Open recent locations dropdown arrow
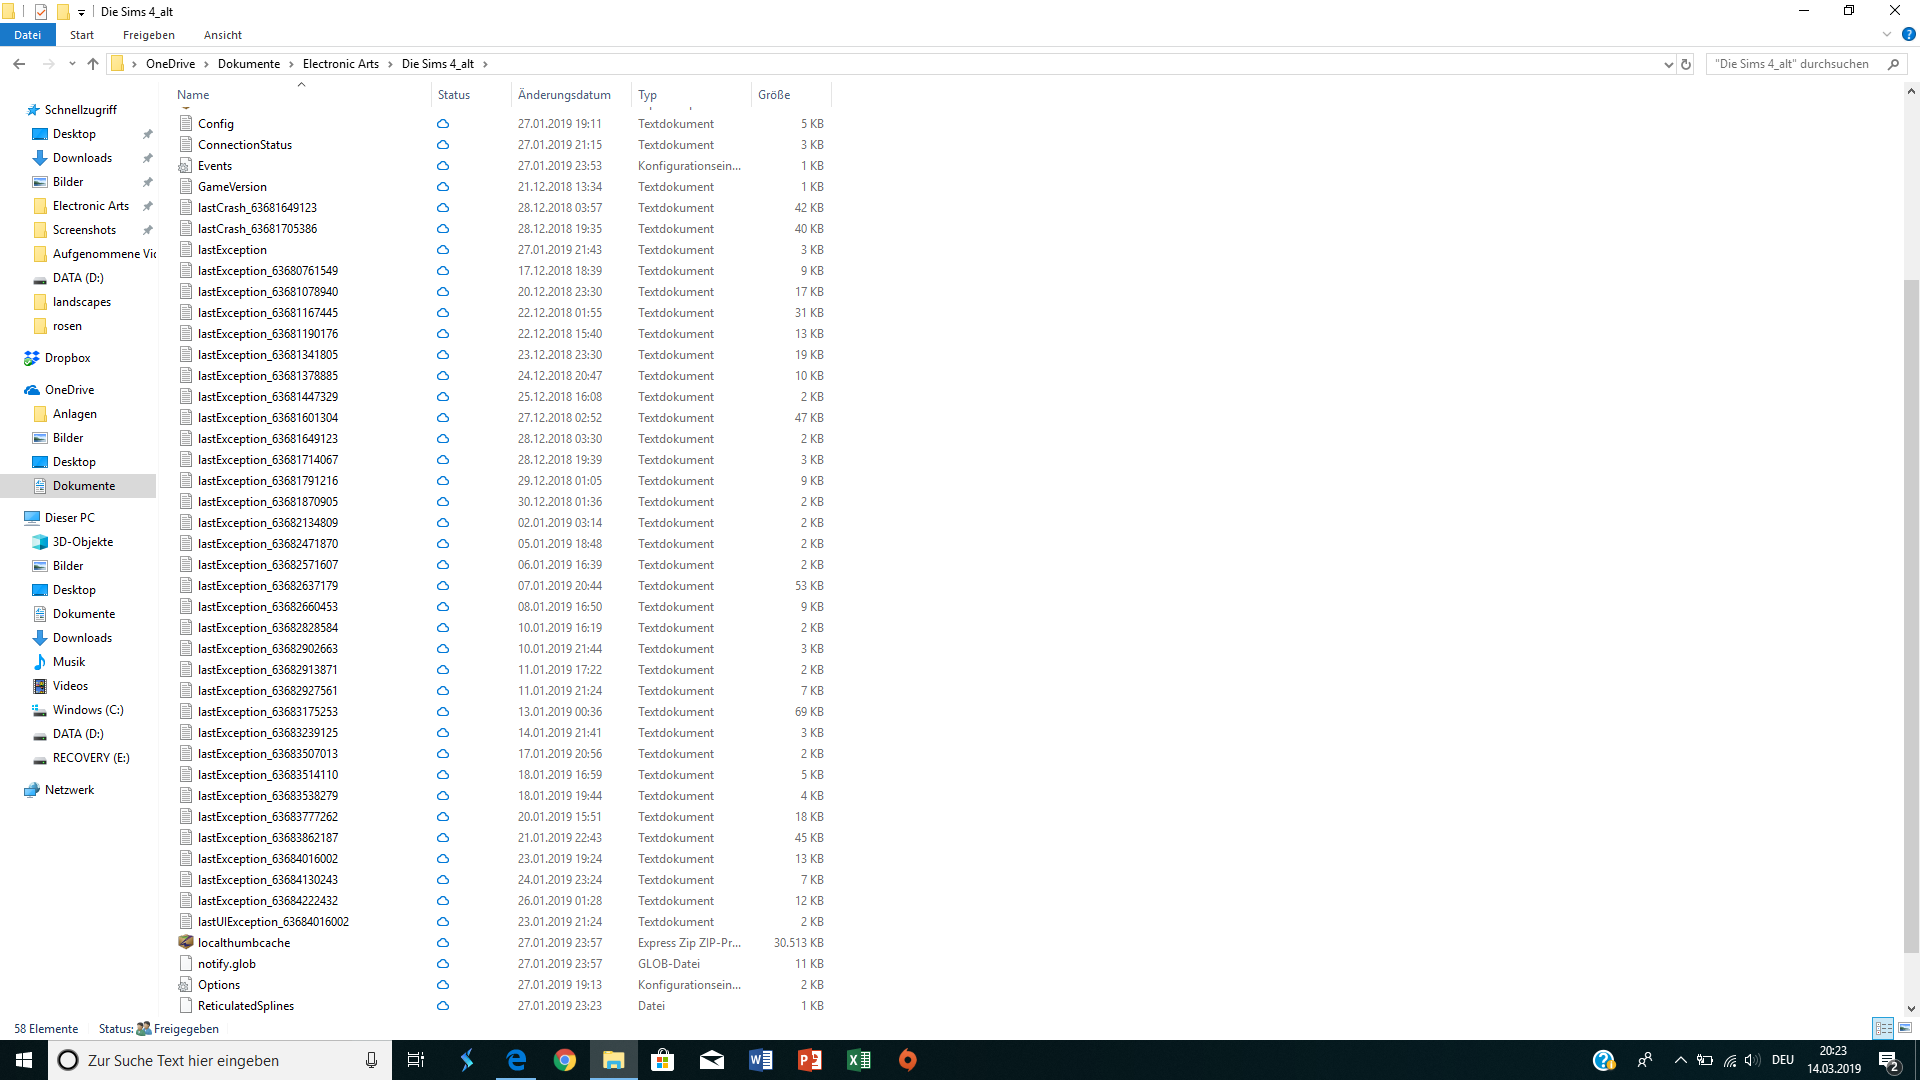 coord(72,64)
